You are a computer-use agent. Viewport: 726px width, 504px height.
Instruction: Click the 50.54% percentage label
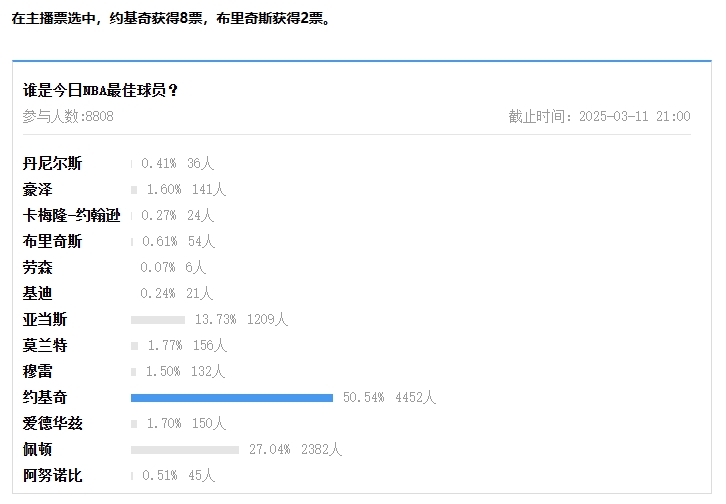point(364,398)
